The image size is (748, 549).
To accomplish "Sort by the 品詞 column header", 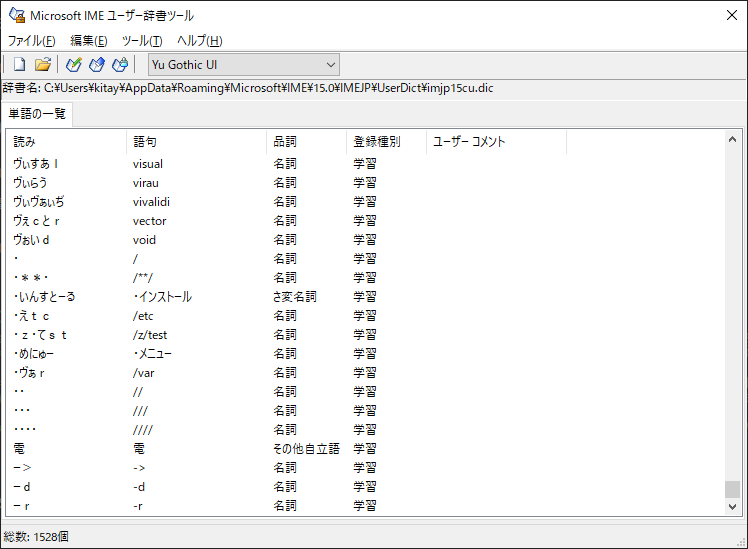I will coord(306,142).
